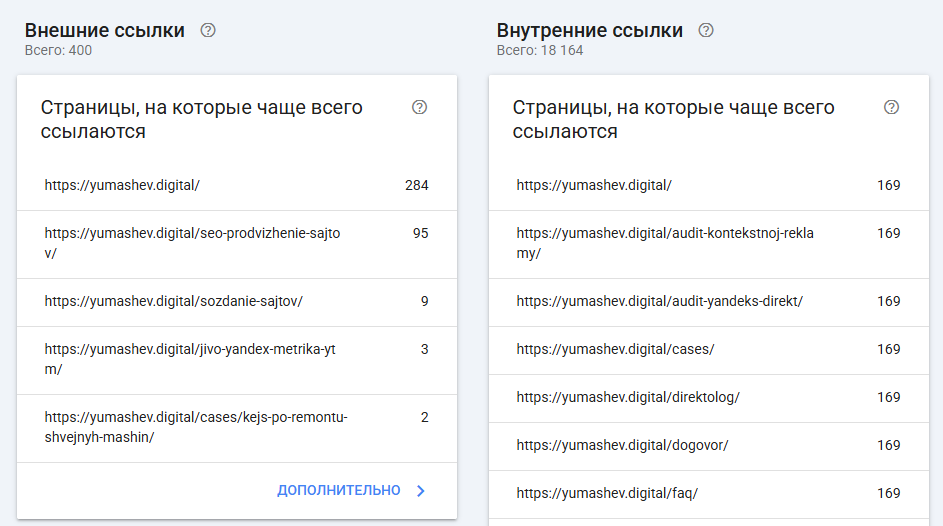
Task: Click count 169 in audit-yandeks-direkt row
Action: click(x=889, y=301)
